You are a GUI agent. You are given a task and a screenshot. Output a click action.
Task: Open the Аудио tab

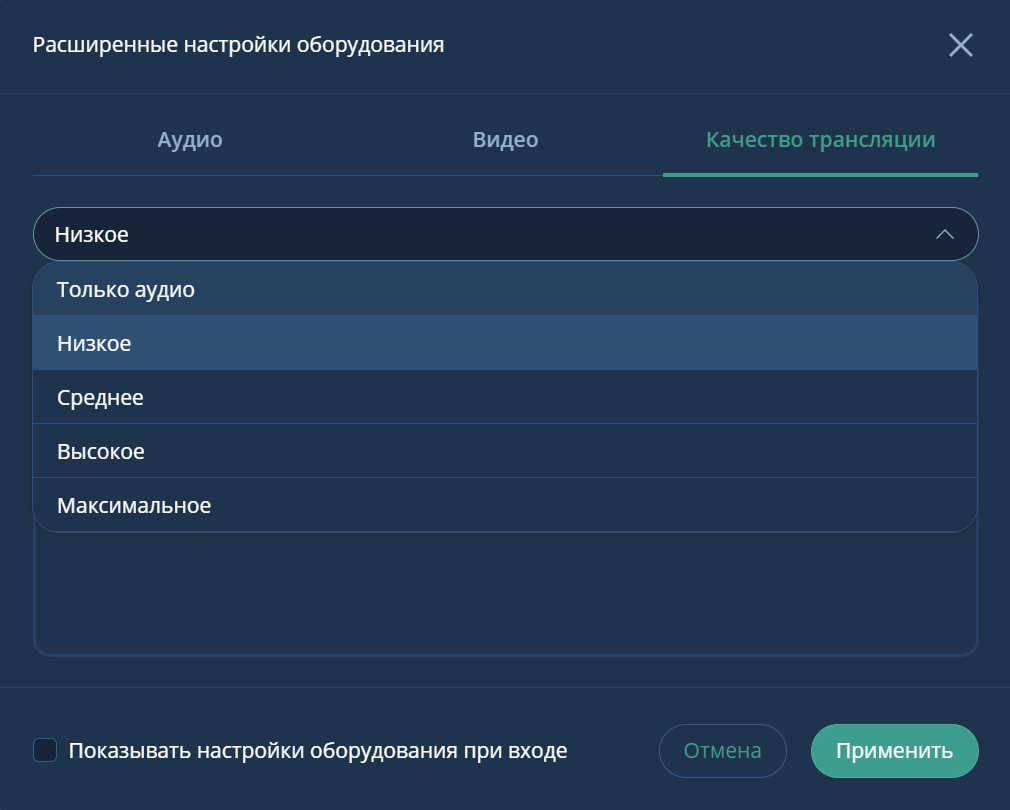(x=189, y=140)
